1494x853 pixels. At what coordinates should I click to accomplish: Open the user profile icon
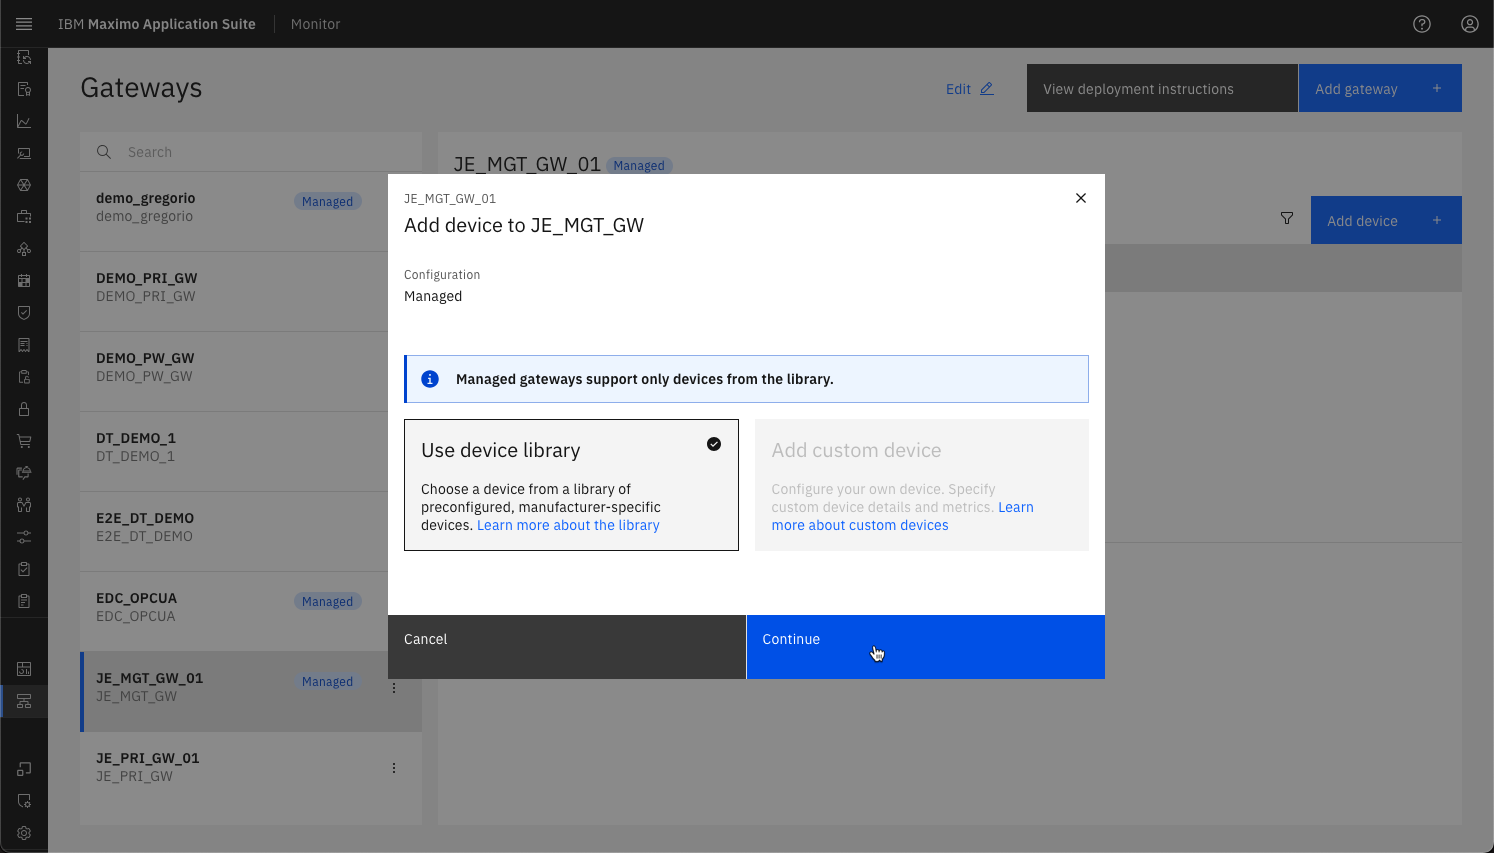pos(1470,24)
